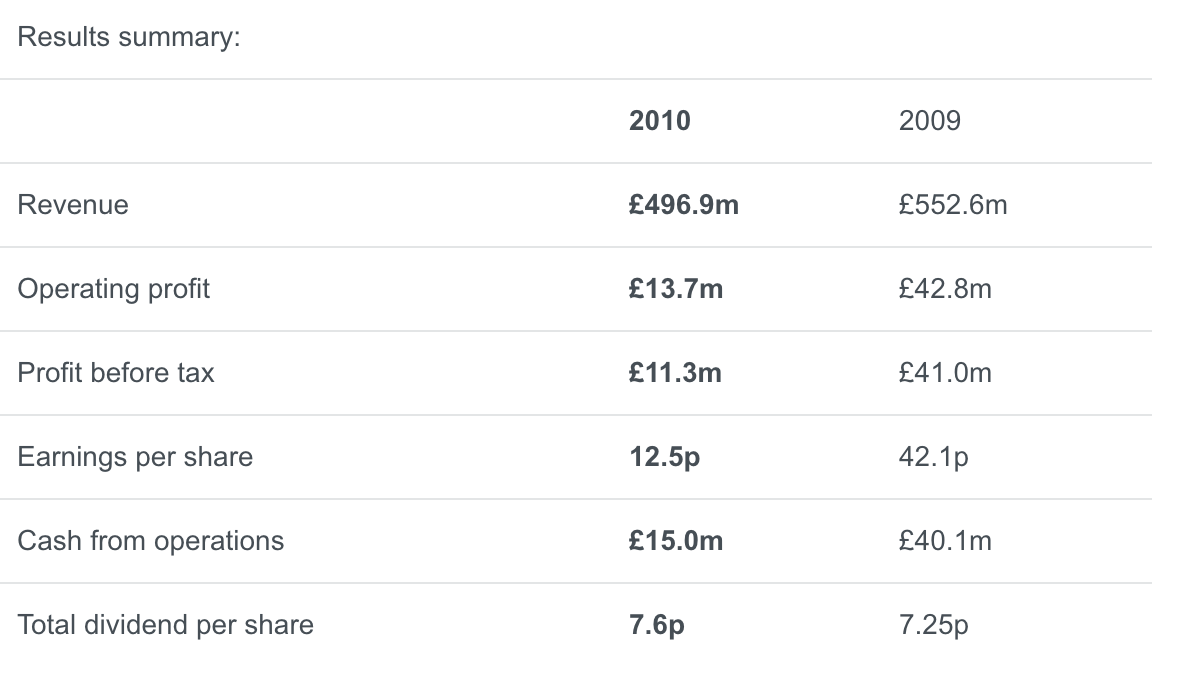Select the £40.1m cash figure
This screenshot has width=1184, height=684.
[x=945, y=541]
